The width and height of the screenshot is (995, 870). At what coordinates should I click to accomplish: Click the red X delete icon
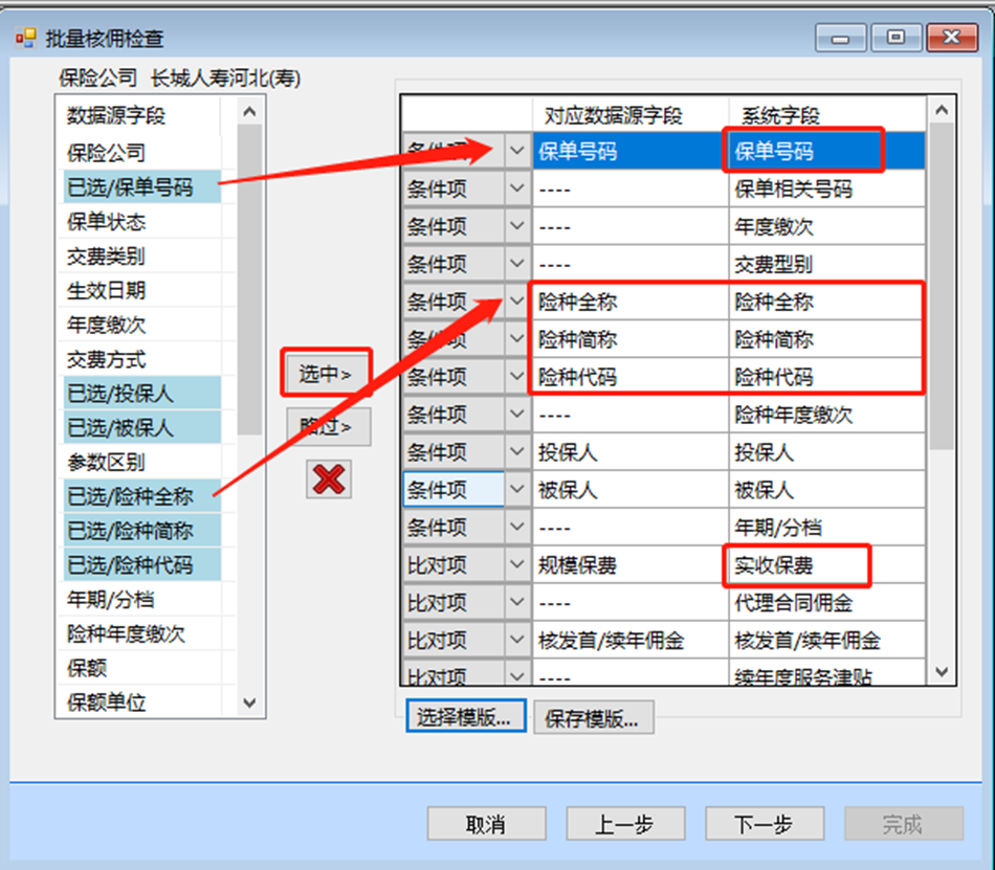tap(328, 479)
